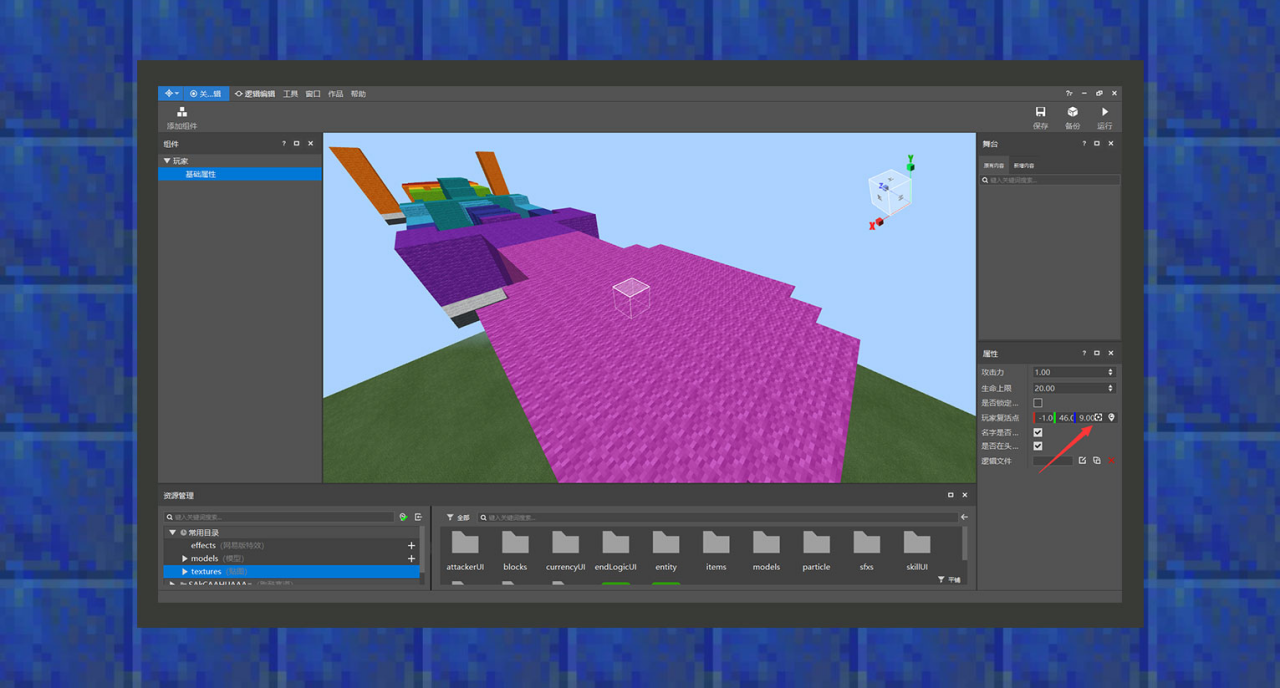The width and height of the screenshot is (1280, 688).
Task: Open the 工具 menu
Action: click(x=290, y=94)
